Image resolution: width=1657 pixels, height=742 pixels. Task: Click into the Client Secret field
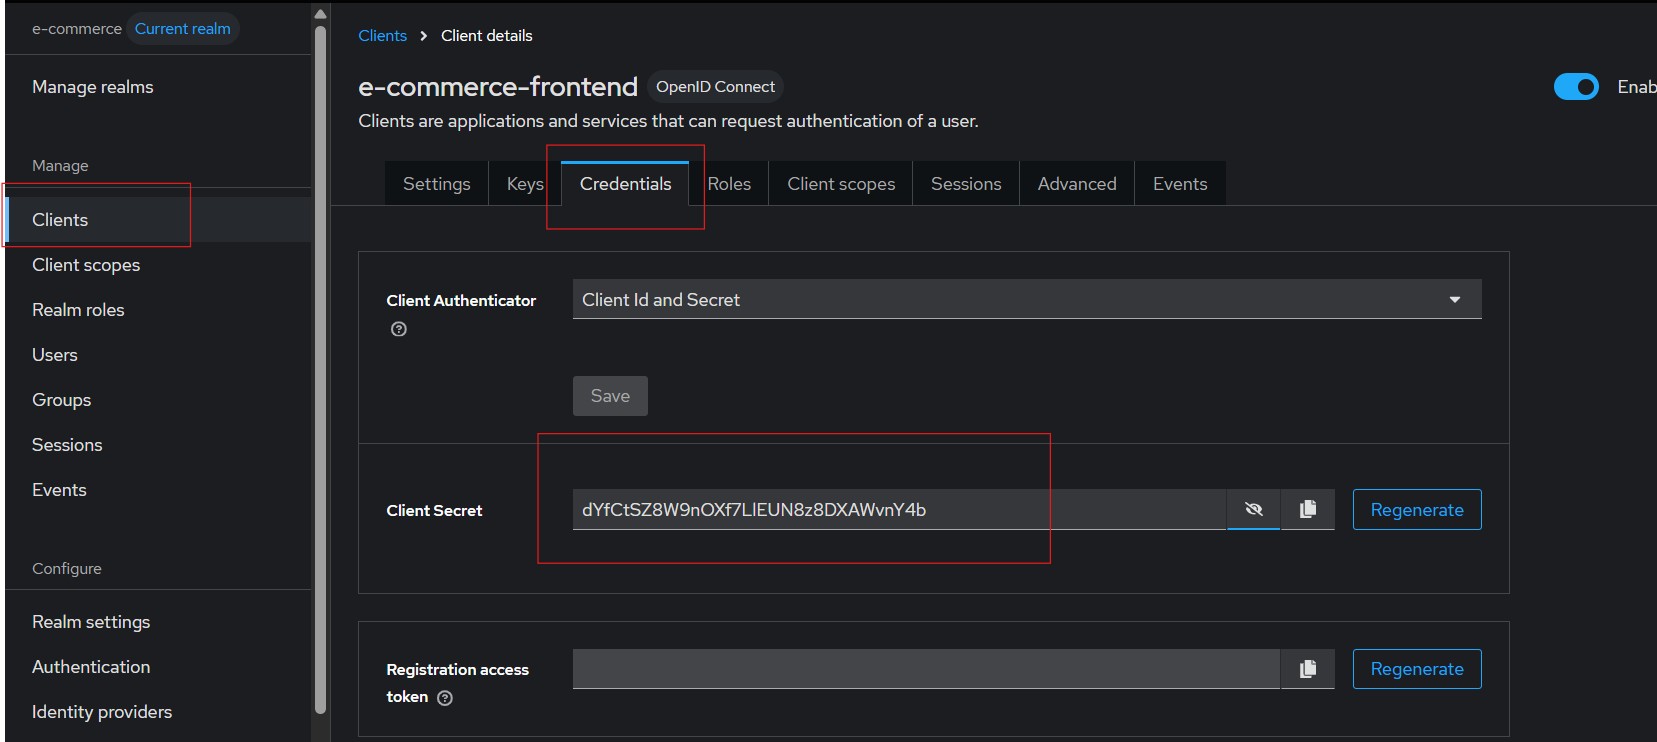tap(897, 510)
